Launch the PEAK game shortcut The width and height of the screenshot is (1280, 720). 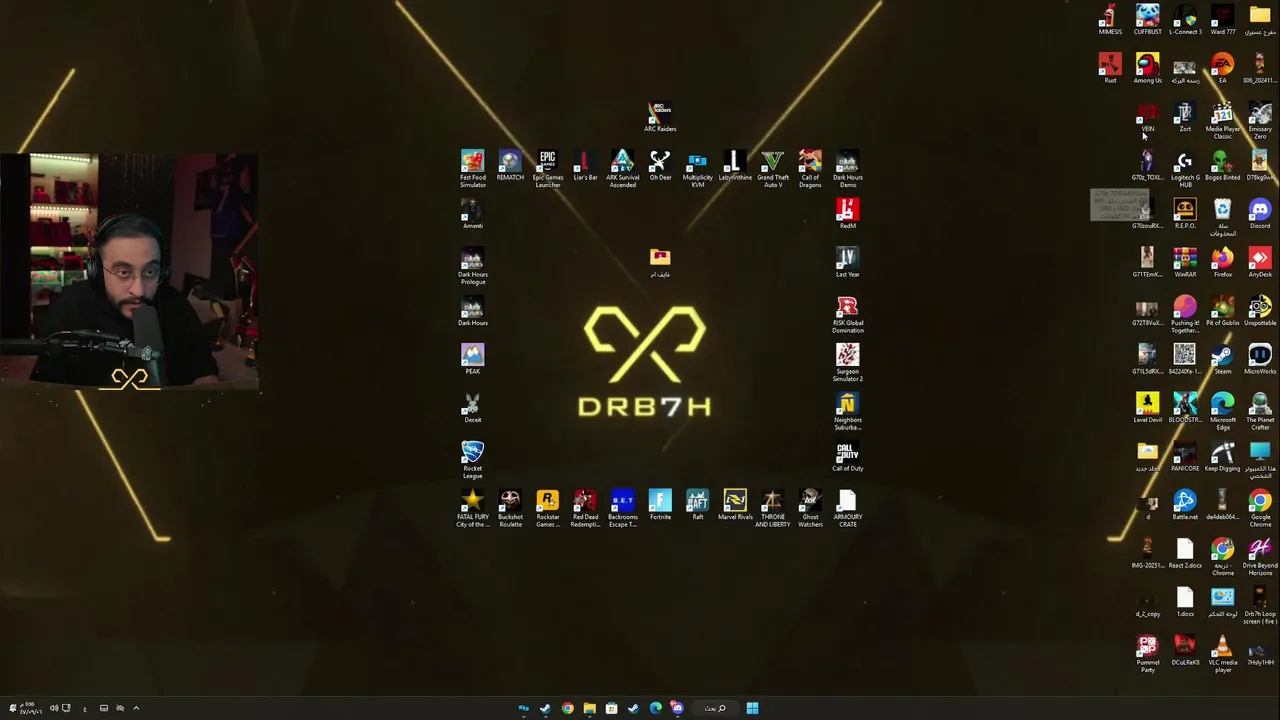[x=473, y=360]
